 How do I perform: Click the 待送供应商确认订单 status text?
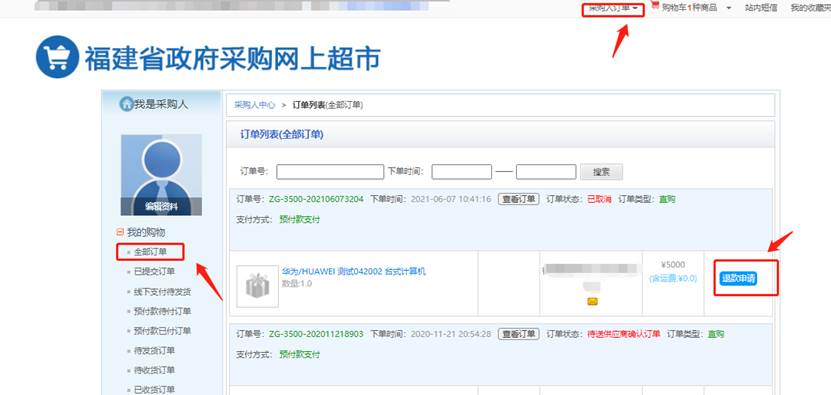624,334
